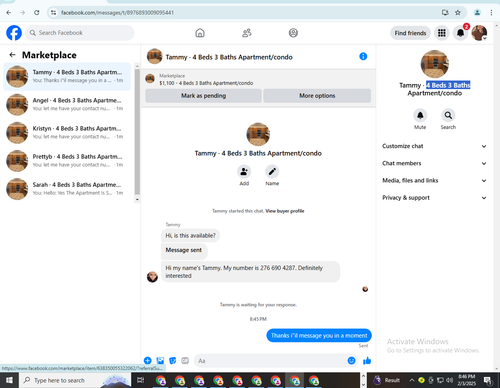Click Find friends button
The image size is (500, 388).
pyautogui.click(x=410, y=33)
